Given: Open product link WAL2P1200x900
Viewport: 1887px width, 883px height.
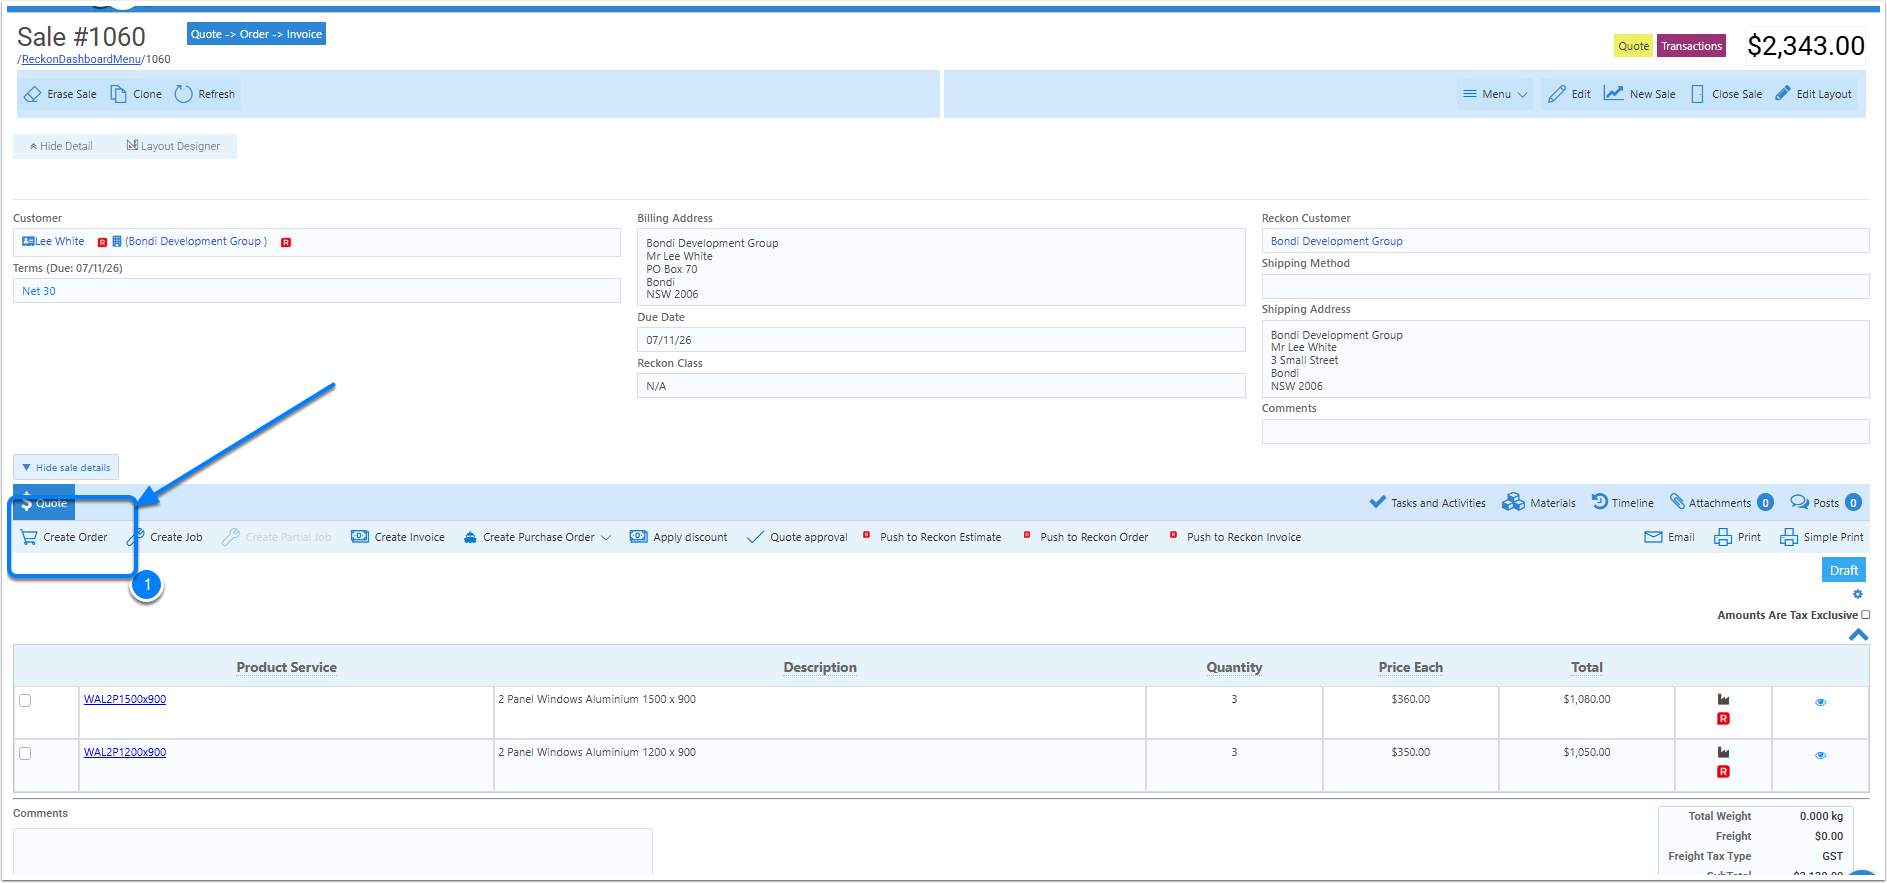Looking at the screenshot, I should 125,752.
